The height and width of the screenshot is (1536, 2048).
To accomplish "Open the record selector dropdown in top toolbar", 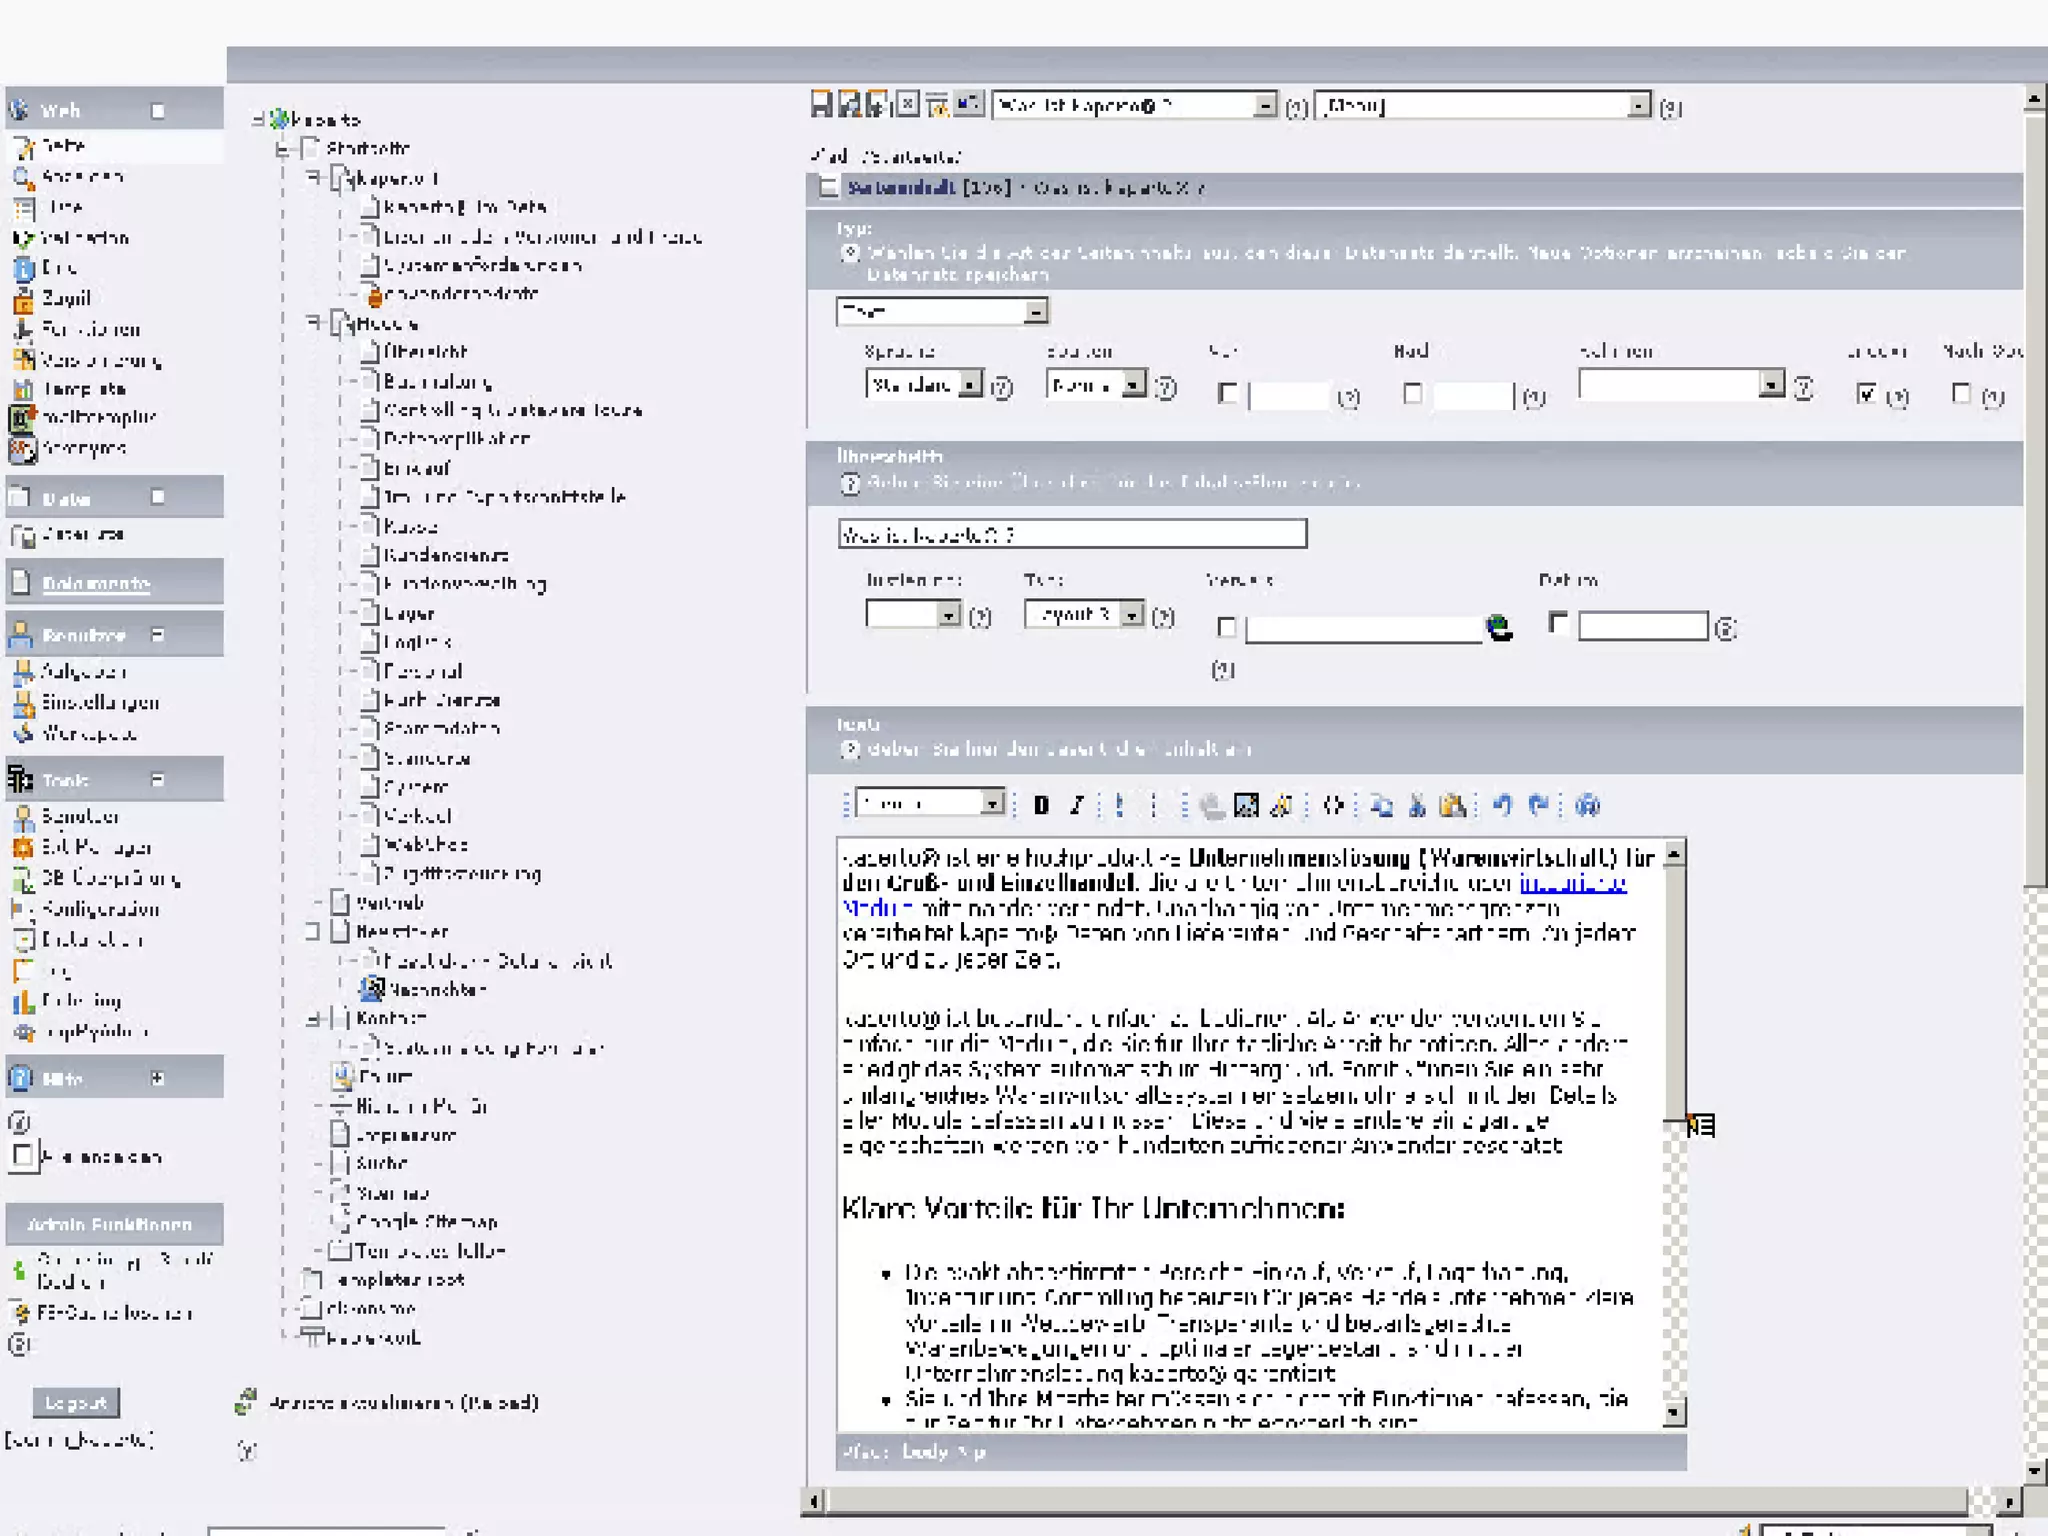I will point(1135,105).
